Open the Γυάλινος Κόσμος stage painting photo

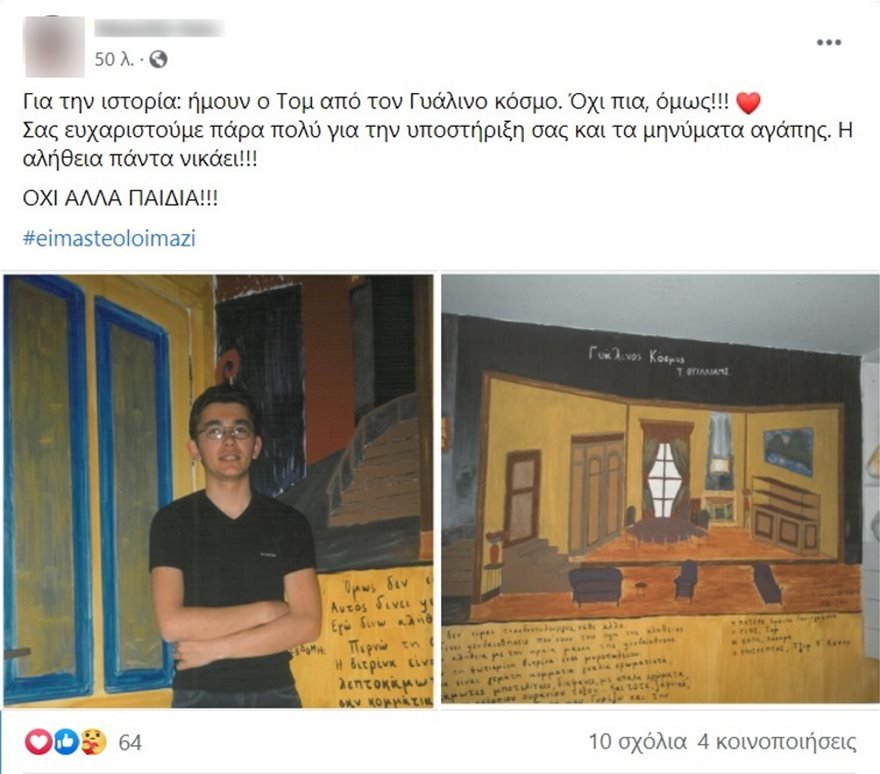(661, 489)
